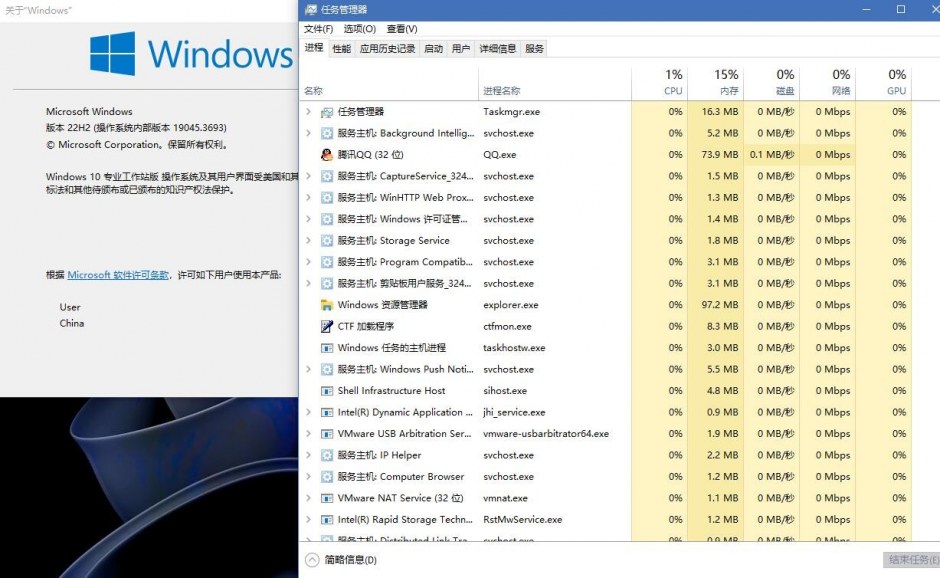Click gear icon of IP Helper host
This screenshot has width=940, height=578.
point(327,455)
